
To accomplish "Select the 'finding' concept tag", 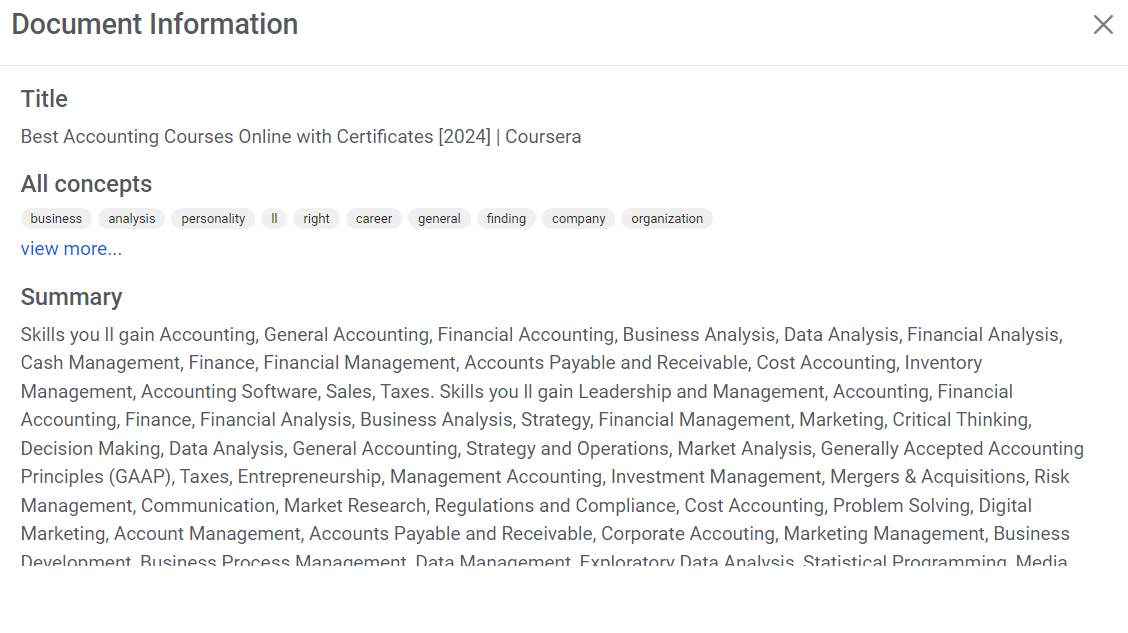I will coord(506,219).
